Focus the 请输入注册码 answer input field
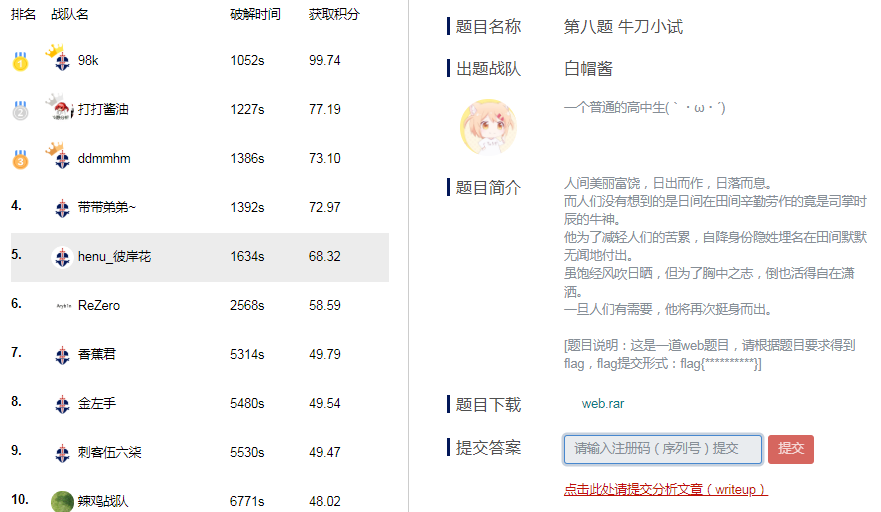The width and height of the screenshot is (881, 512). (x=663, y=449)
